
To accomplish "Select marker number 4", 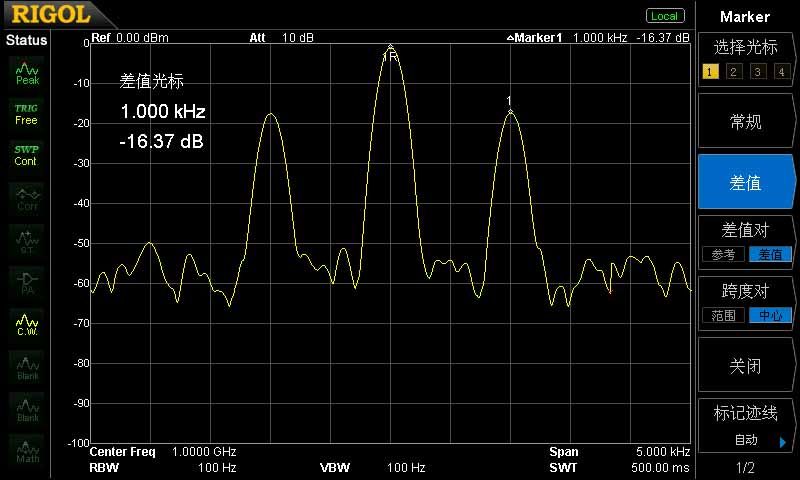I will point(782,71).
